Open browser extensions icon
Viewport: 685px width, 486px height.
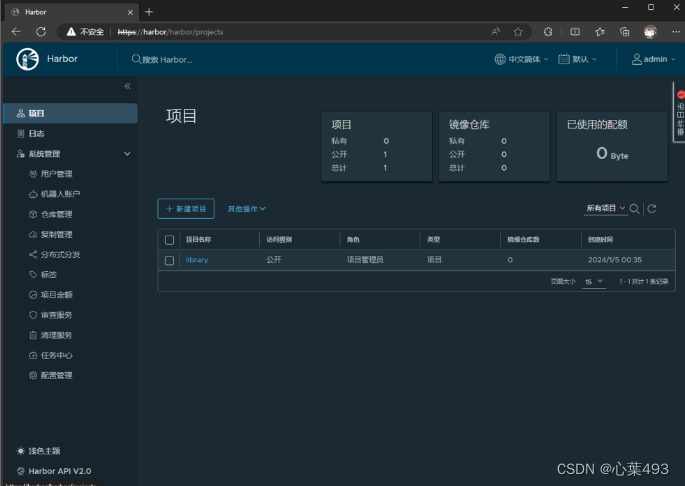tap(548, 32)
